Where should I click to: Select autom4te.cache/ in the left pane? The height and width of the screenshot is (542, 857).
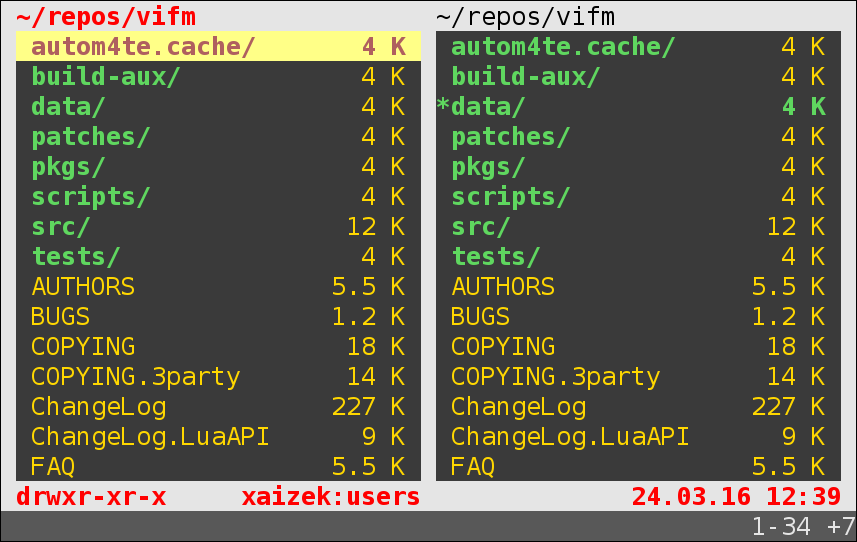(218, 46)
